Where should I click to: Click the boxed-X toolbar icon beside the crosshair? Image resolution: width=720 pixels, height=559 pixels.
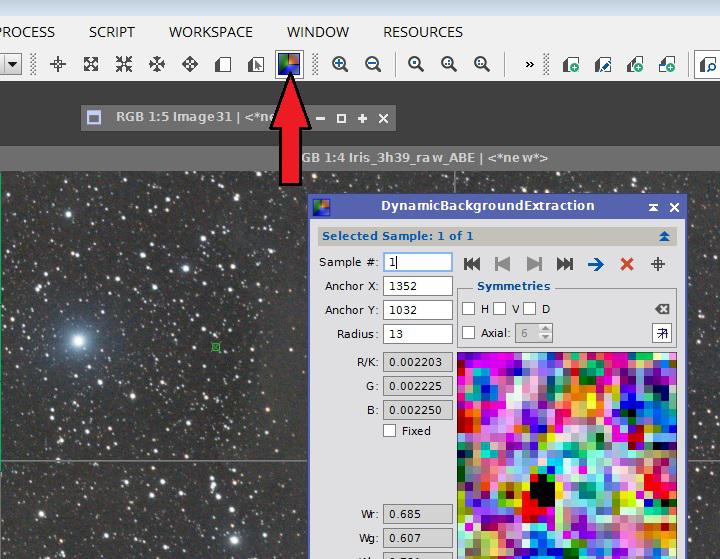91,64
